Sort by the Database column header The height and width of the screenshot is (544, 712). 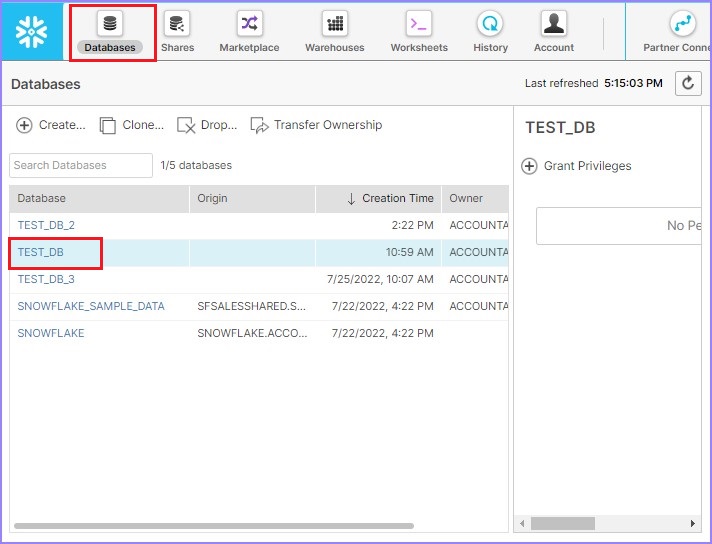tap(99, 198)
